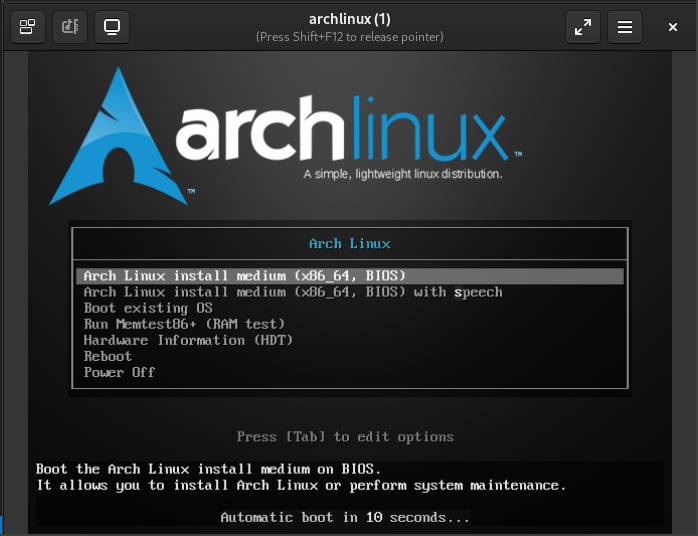Image resolution: width=698 pixels, height=536 pixels.
Task: Click the 'Press [Tab] to edit options' text
Action: pyautogui.click(x=345, y=437)
